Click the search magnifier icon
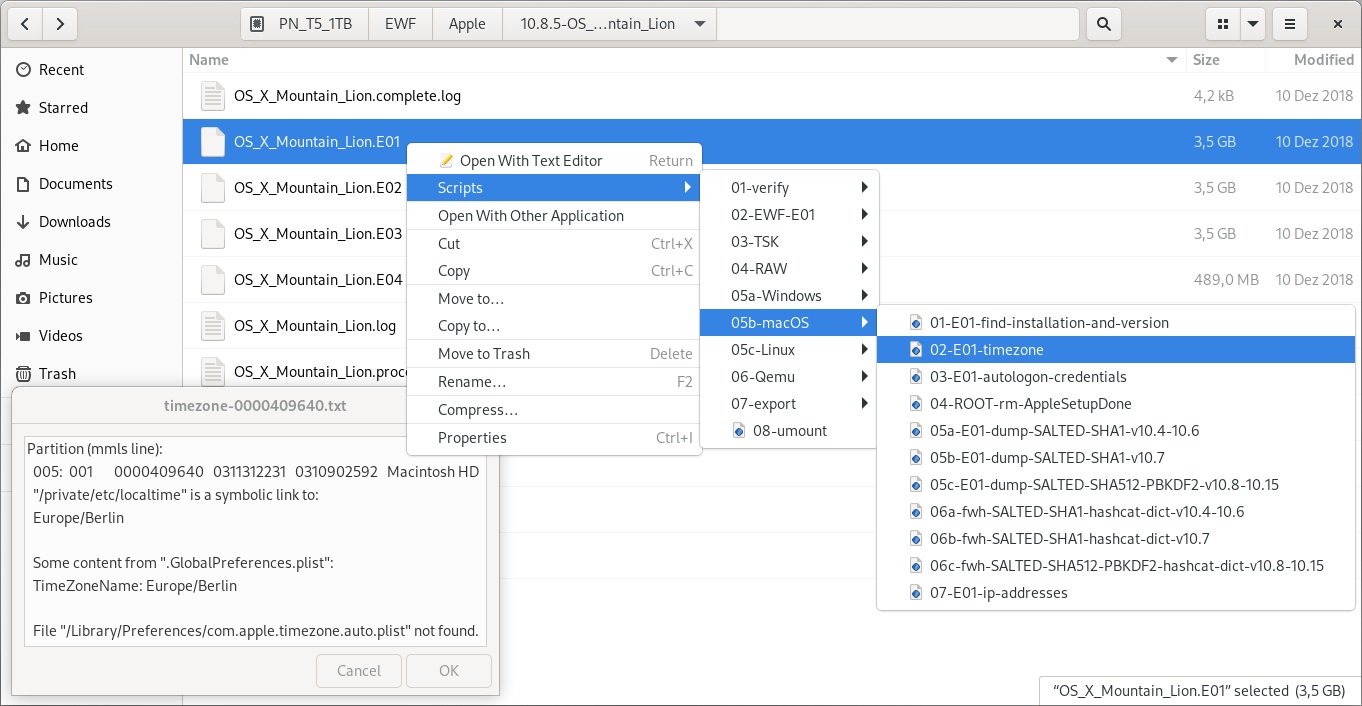The height and width of the screenshot is (706, 1362). [1104, 23]
